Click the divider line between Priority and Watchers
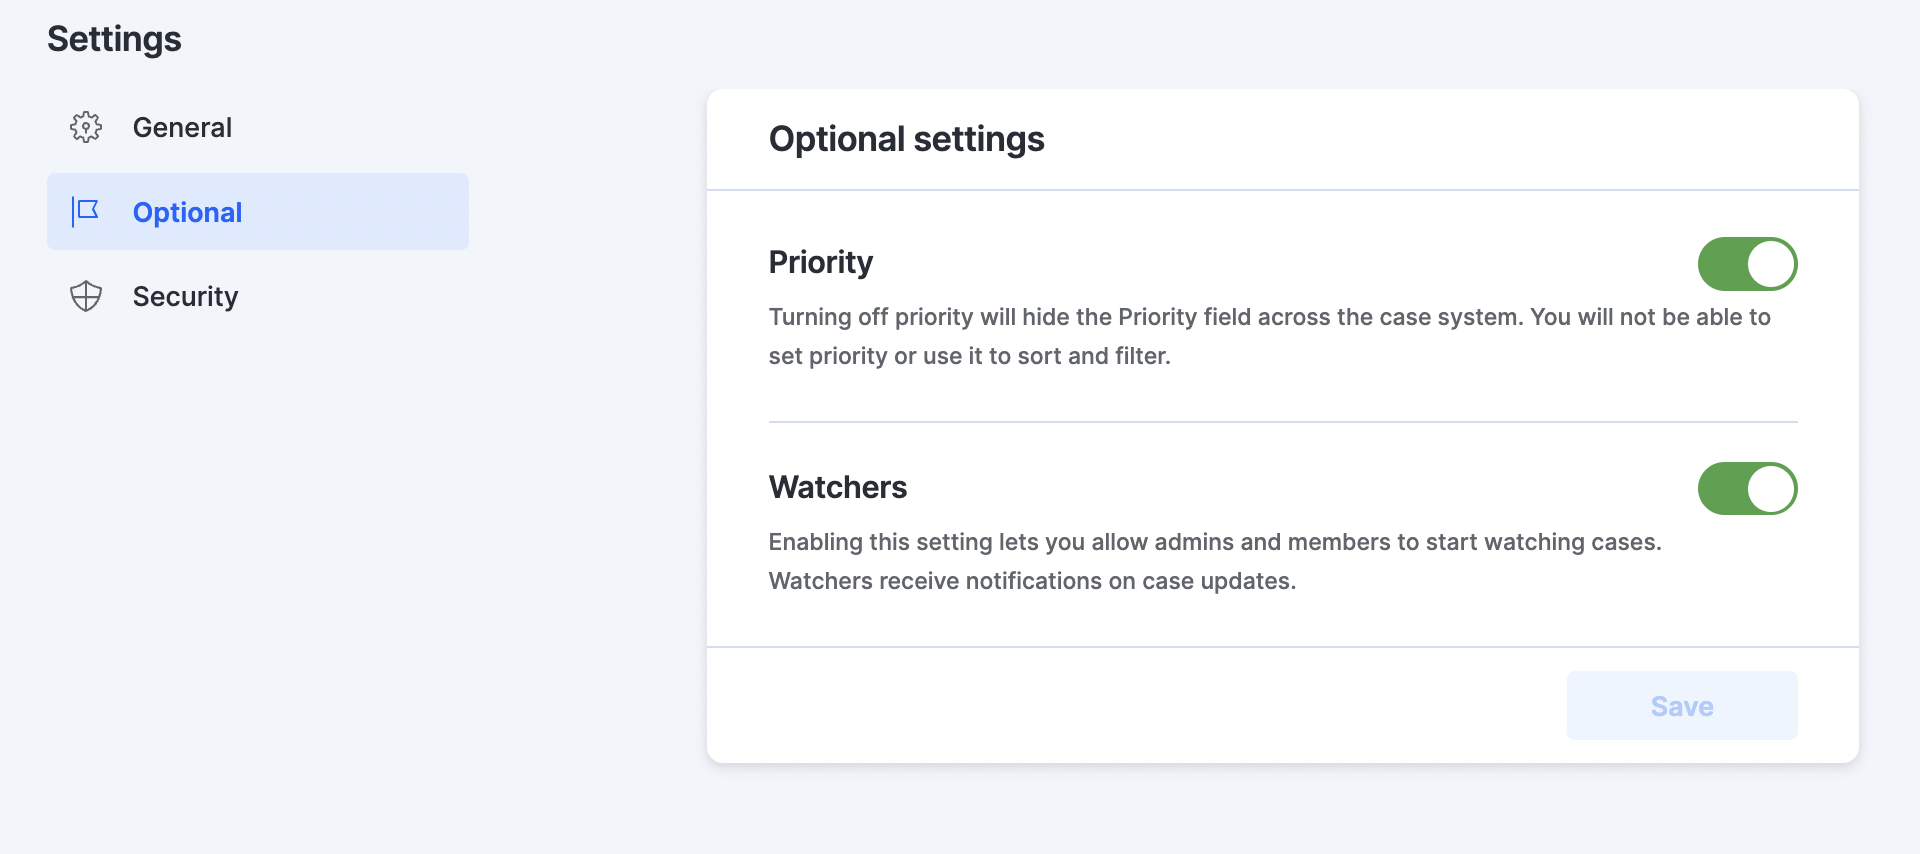The width and height of the screenshot is (1920, 854). point(1283,422)
